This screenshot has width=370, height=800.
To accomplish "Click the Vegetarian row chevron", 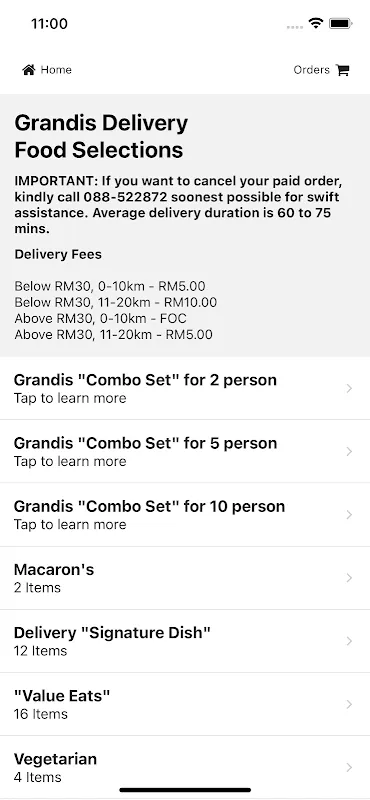I will 349,767.
